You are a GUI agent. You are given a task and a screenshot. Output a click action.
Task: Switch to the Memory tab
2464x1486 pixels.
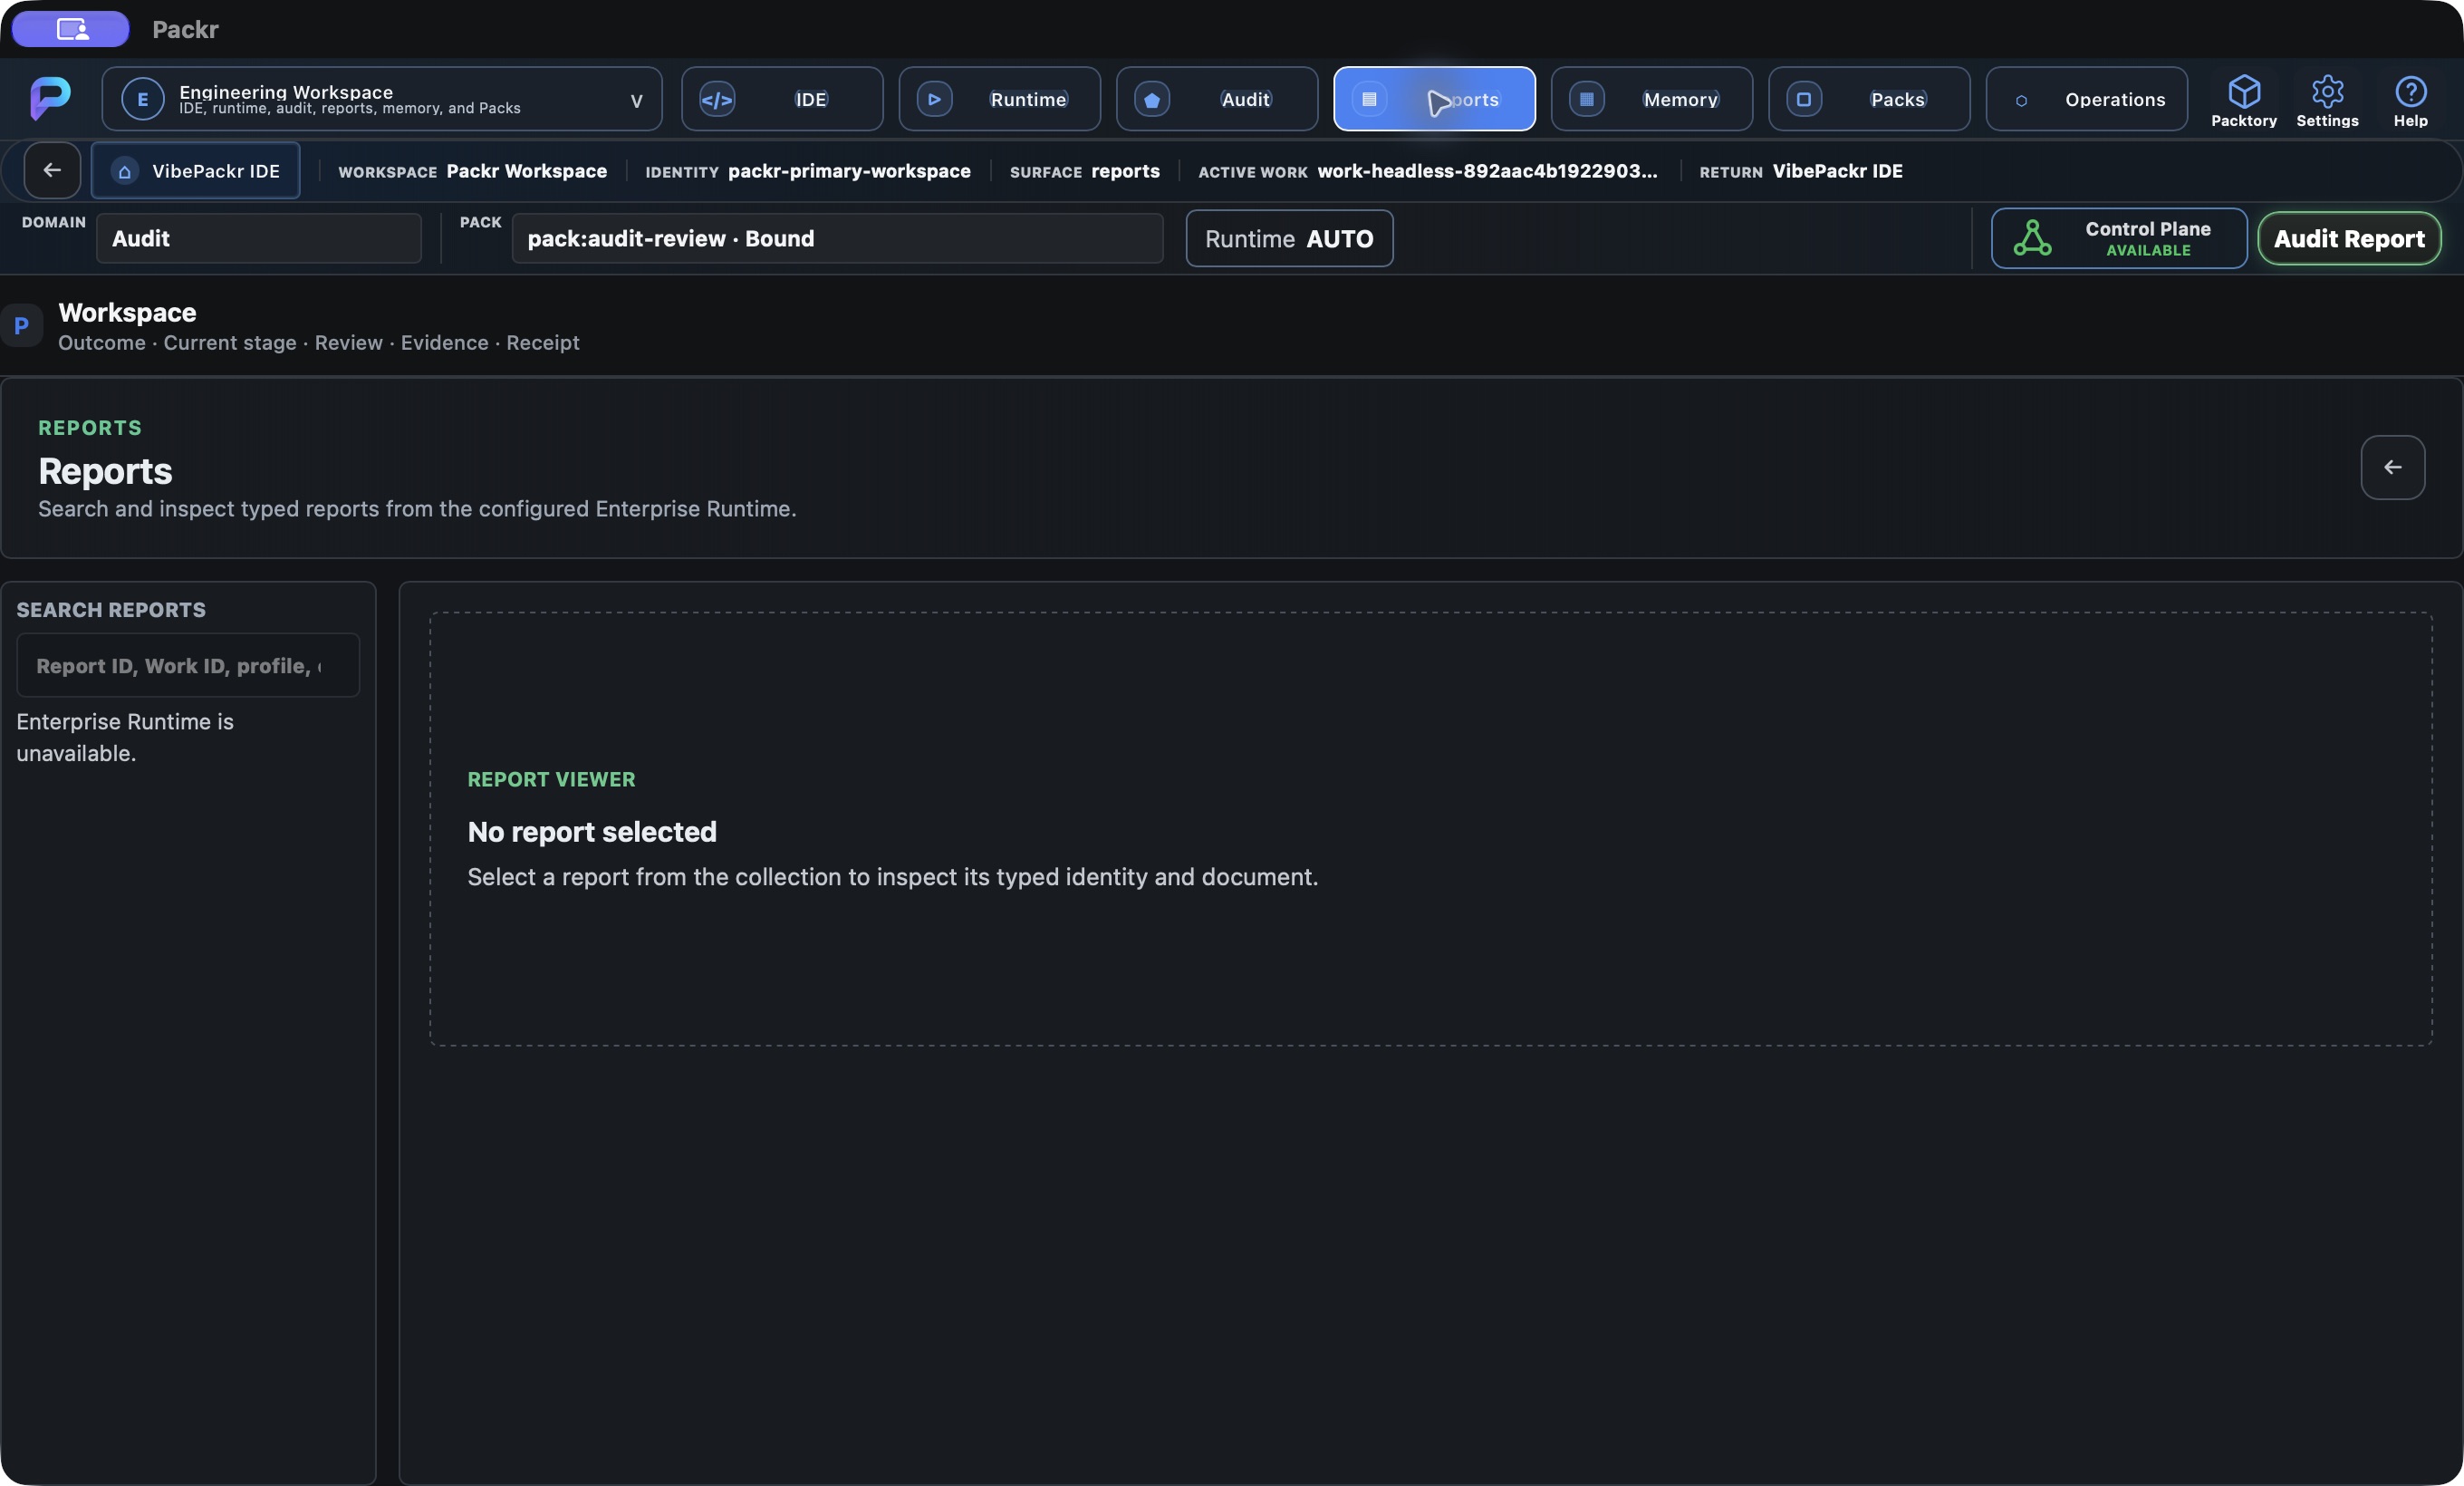[1652, 99]
